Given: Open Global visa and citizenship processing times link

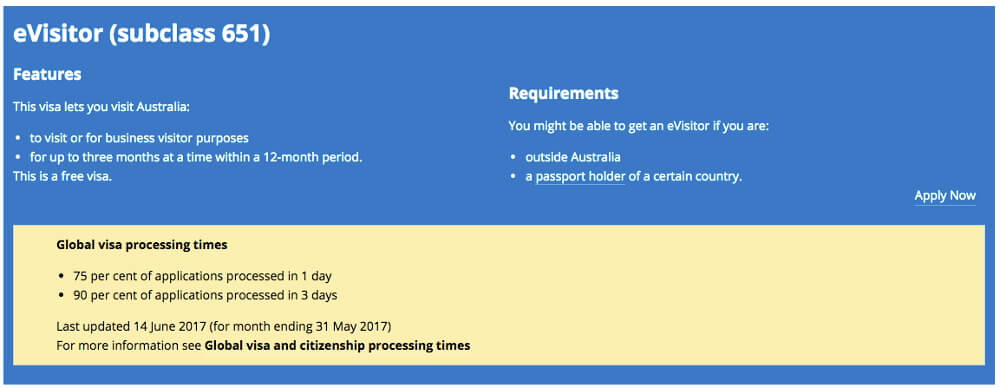Looking at the screenshot, I should click(x=337, y=346).
